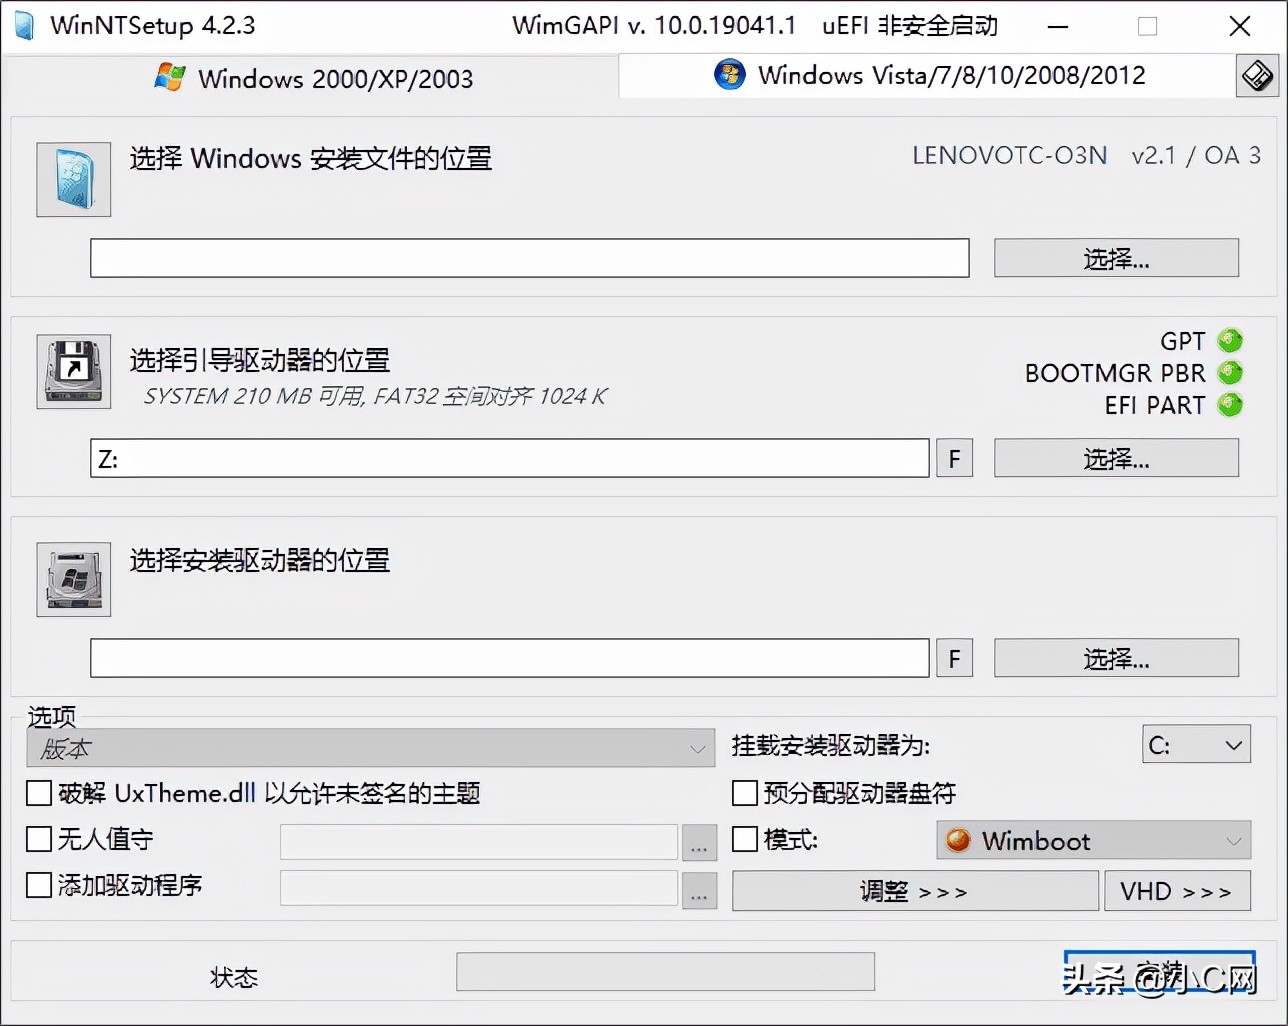Viewport: 1288px width, 1026px height.
Task: Click the add drivers path field
Action: click(x=479, y=888)
